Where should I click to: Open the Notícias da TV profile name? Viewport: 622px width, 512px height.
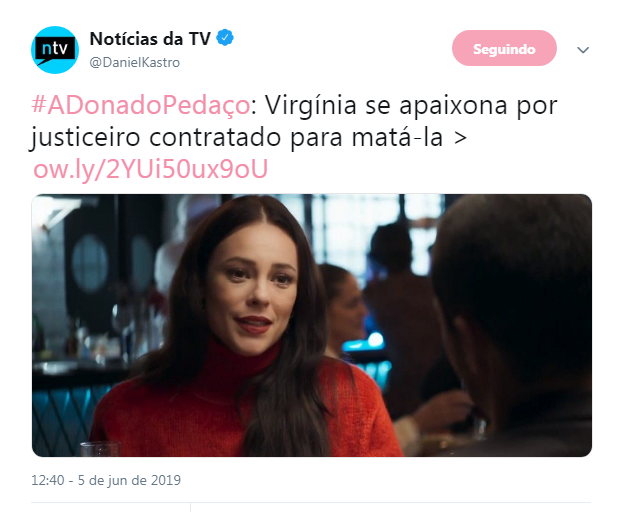(x=150, y=39)
